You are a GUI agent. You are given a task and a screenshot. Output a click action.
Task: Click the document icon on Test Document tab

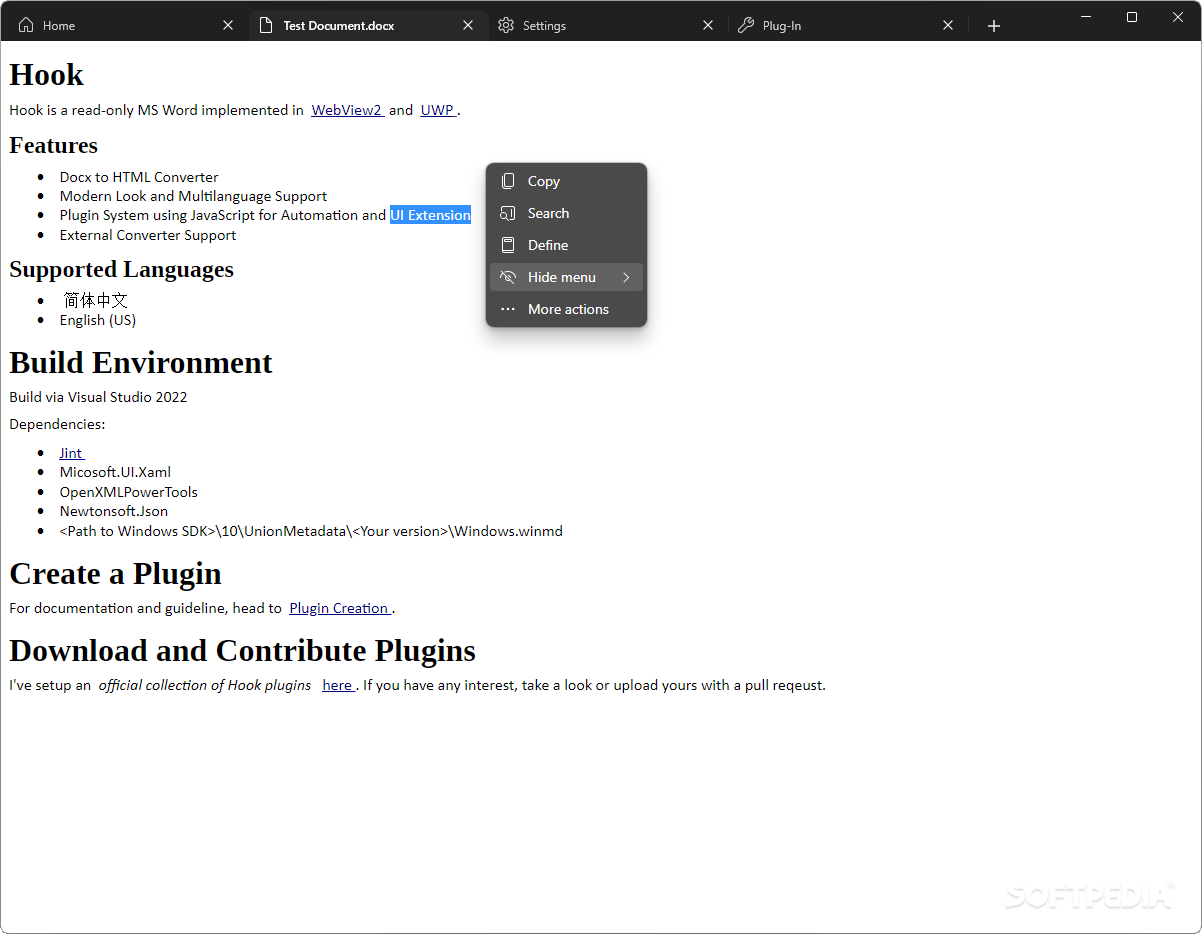pos(266,26)
